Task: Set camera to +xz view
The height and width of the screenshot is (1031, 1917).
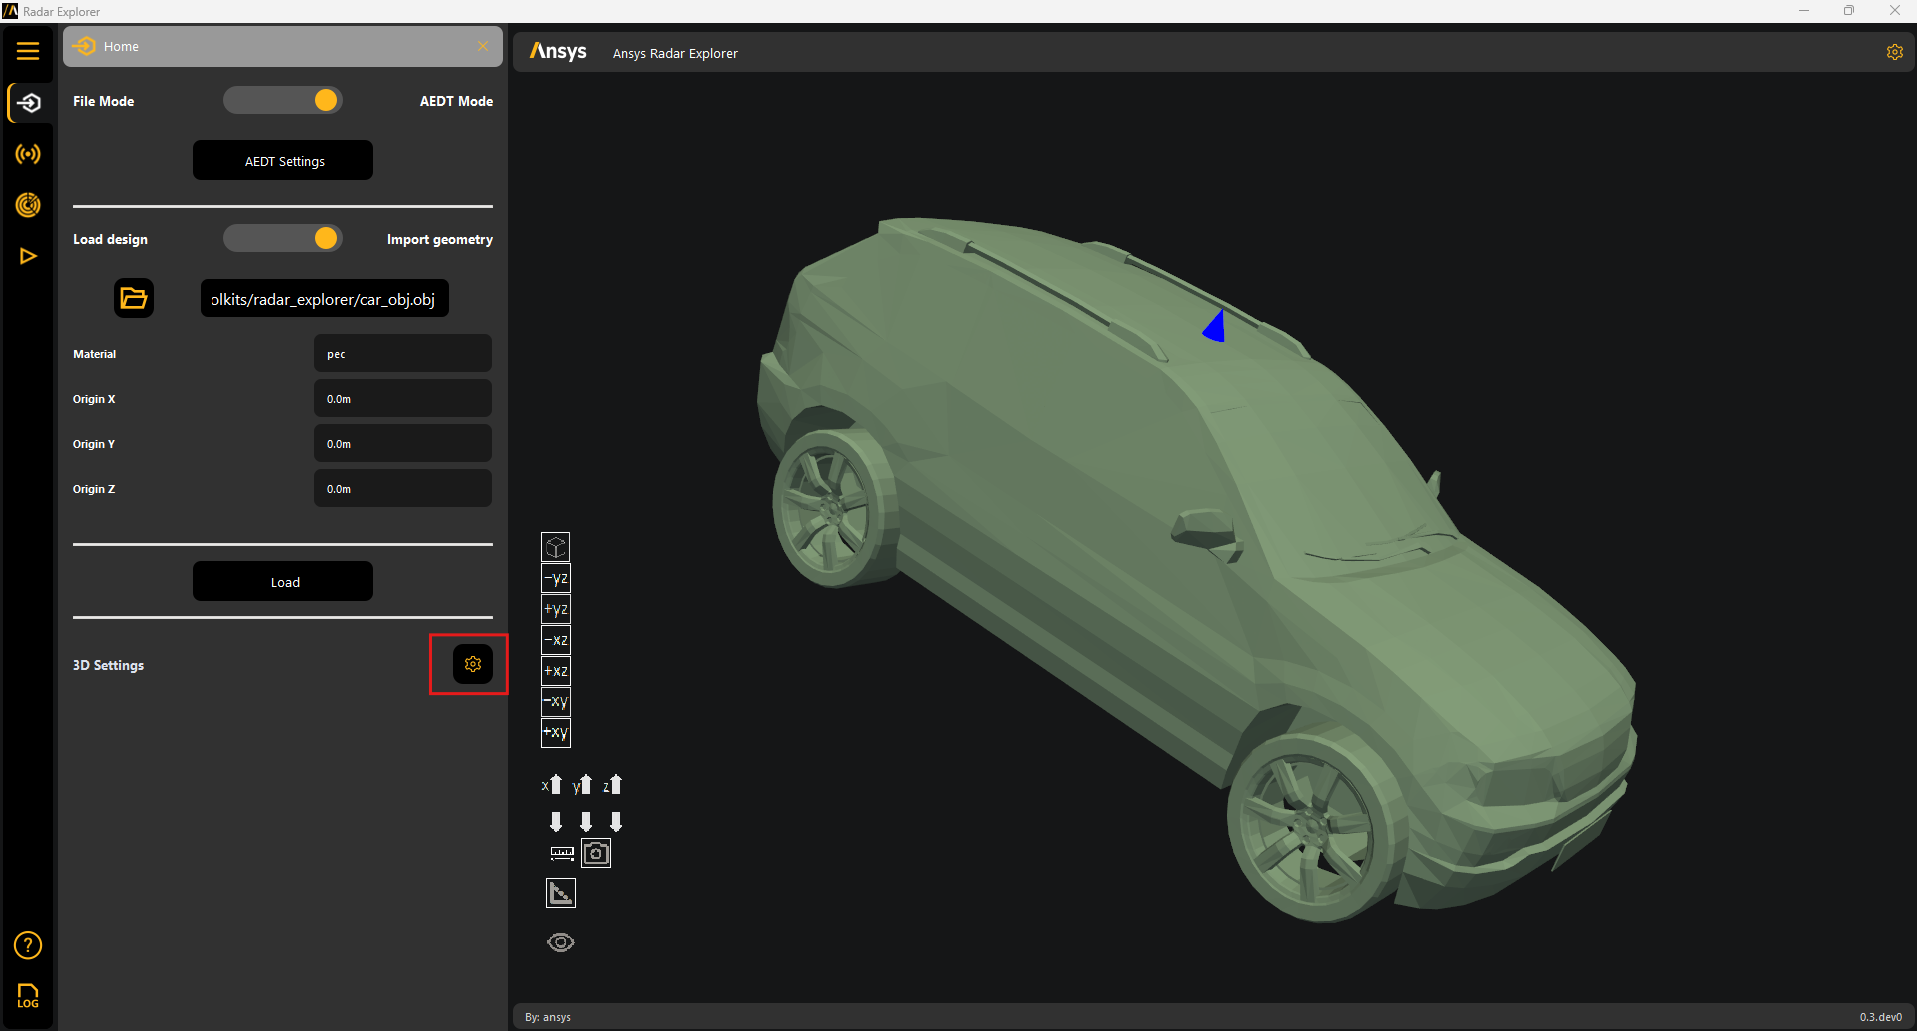Action: 556,671
